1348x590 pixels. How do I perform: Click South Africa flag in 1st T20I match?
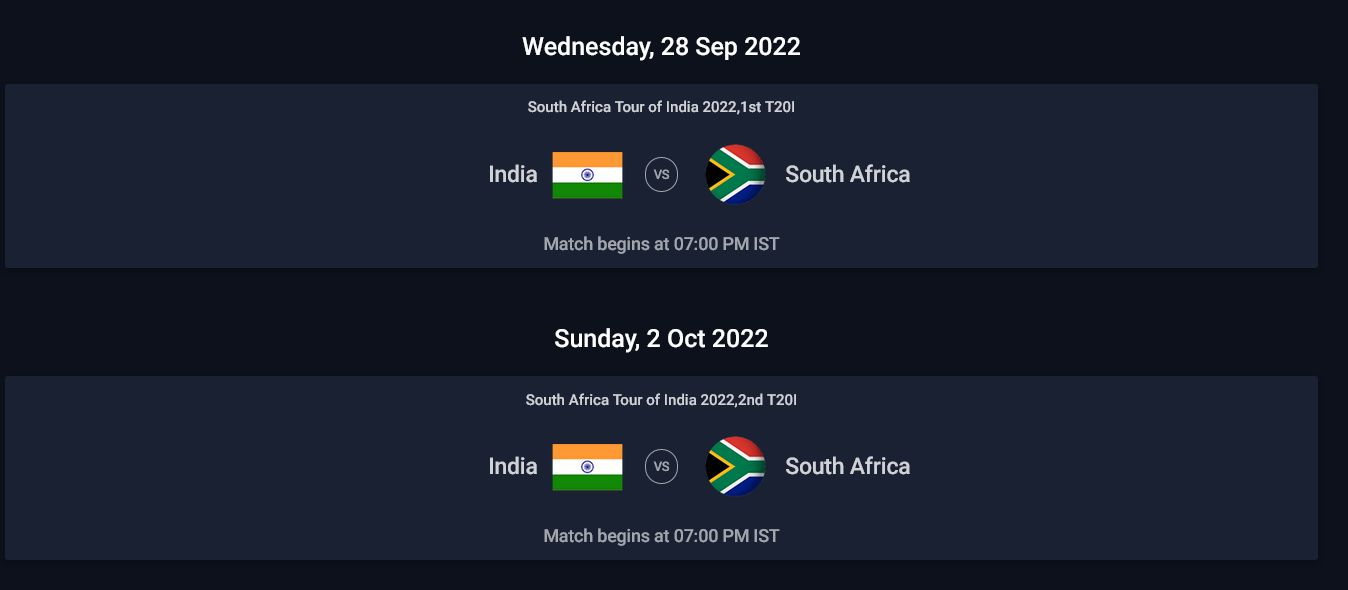[735, 175]
